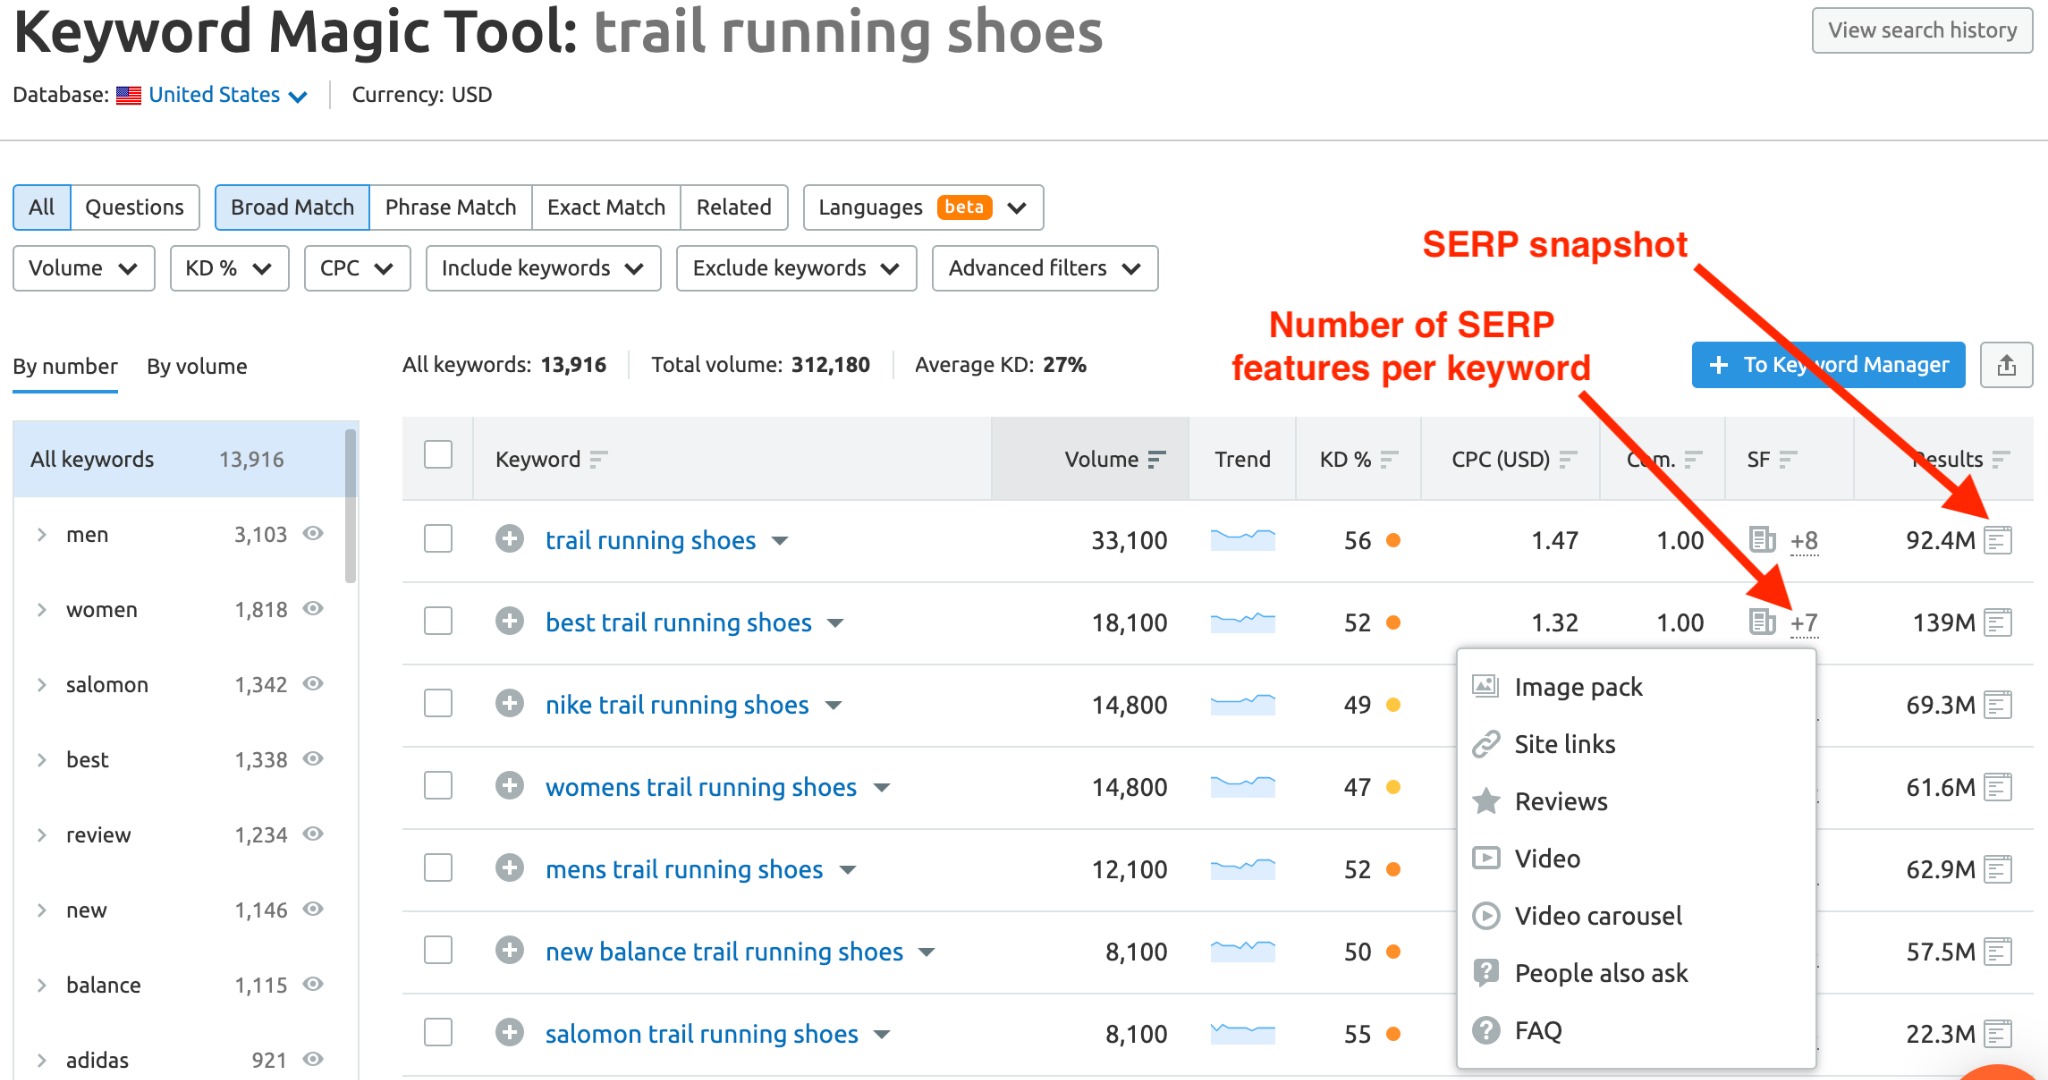Toggle eye visibility for salomon group
Viewport: 2048px width, 1080px height.
(x=313, y=684)
